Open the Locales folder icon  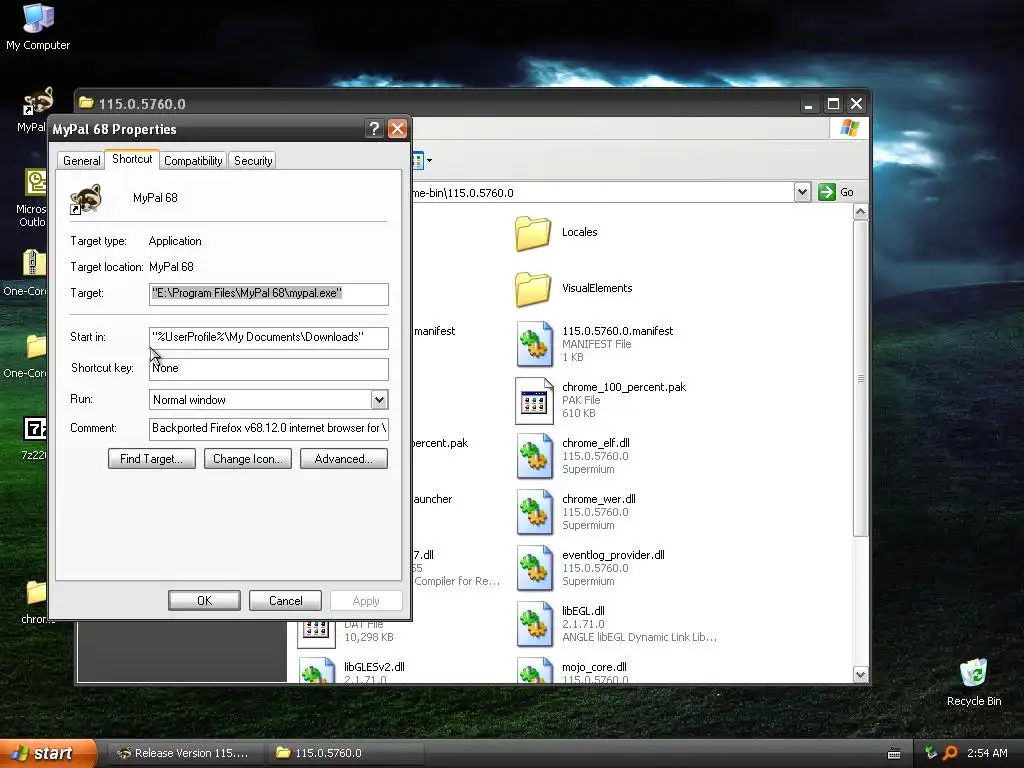point(533,233)
